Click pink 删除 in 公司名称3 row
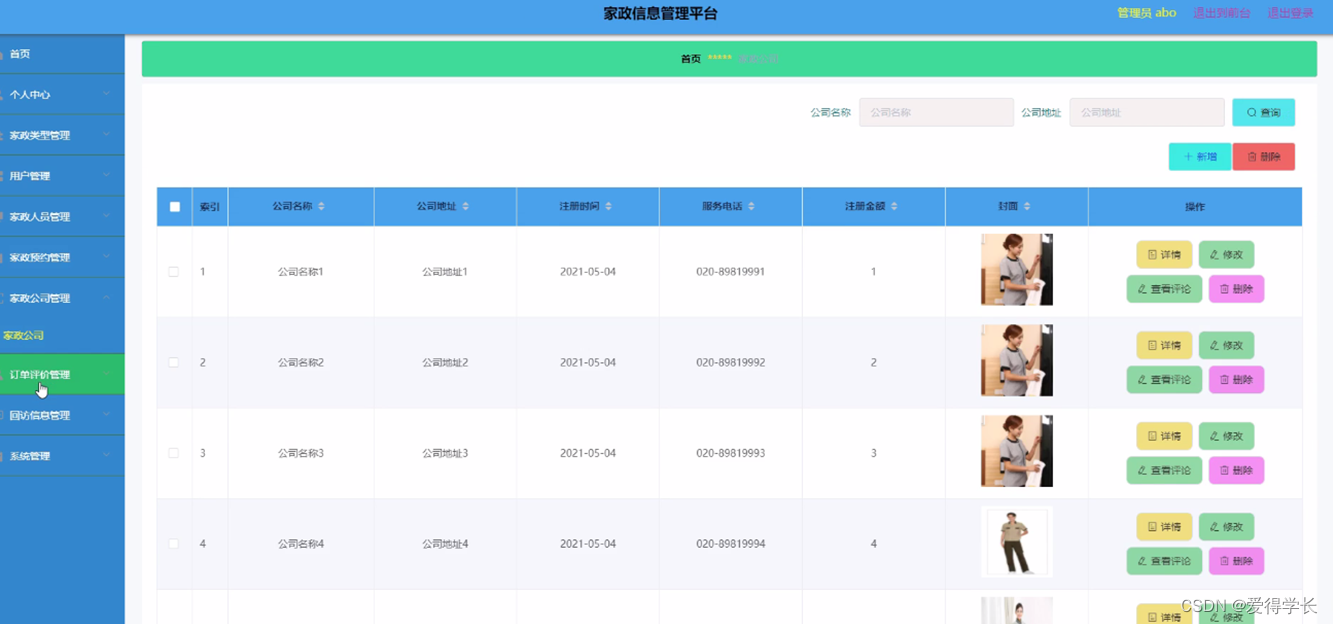The image size is (1333, 624). coord(1236,470)
